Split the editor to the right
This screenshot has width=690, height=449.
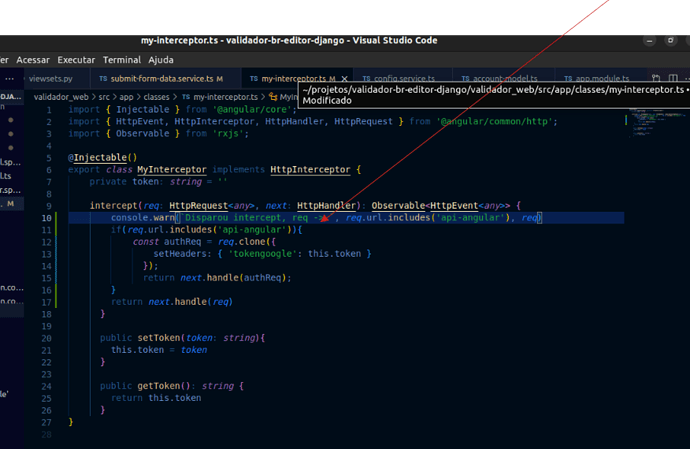tap(673, 78)
